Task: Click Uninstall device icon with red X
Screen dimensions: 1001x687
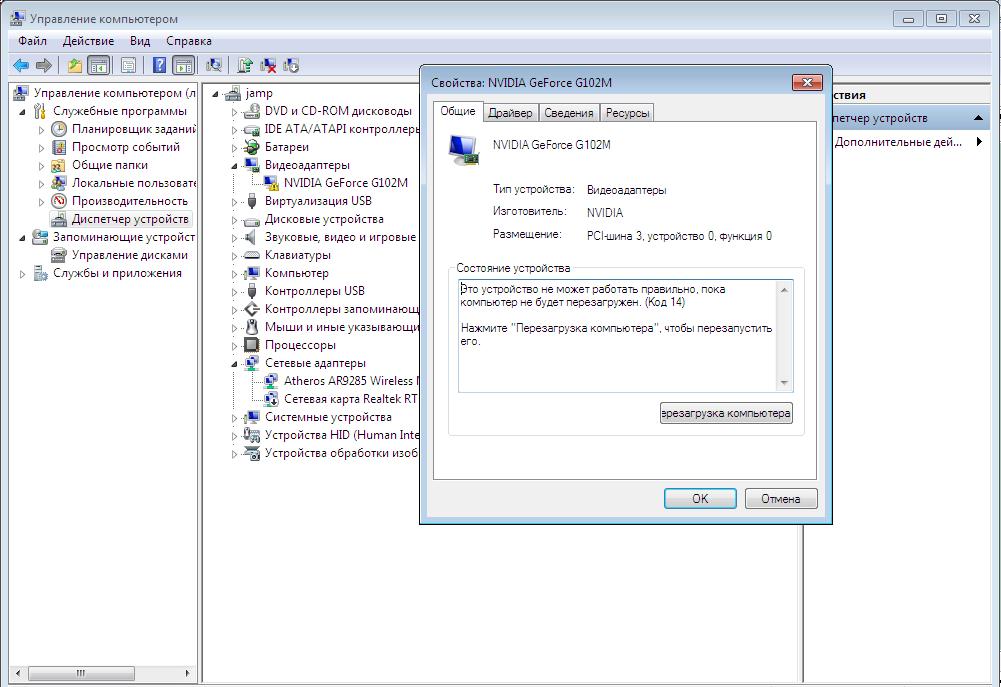Action: (268, 65)
